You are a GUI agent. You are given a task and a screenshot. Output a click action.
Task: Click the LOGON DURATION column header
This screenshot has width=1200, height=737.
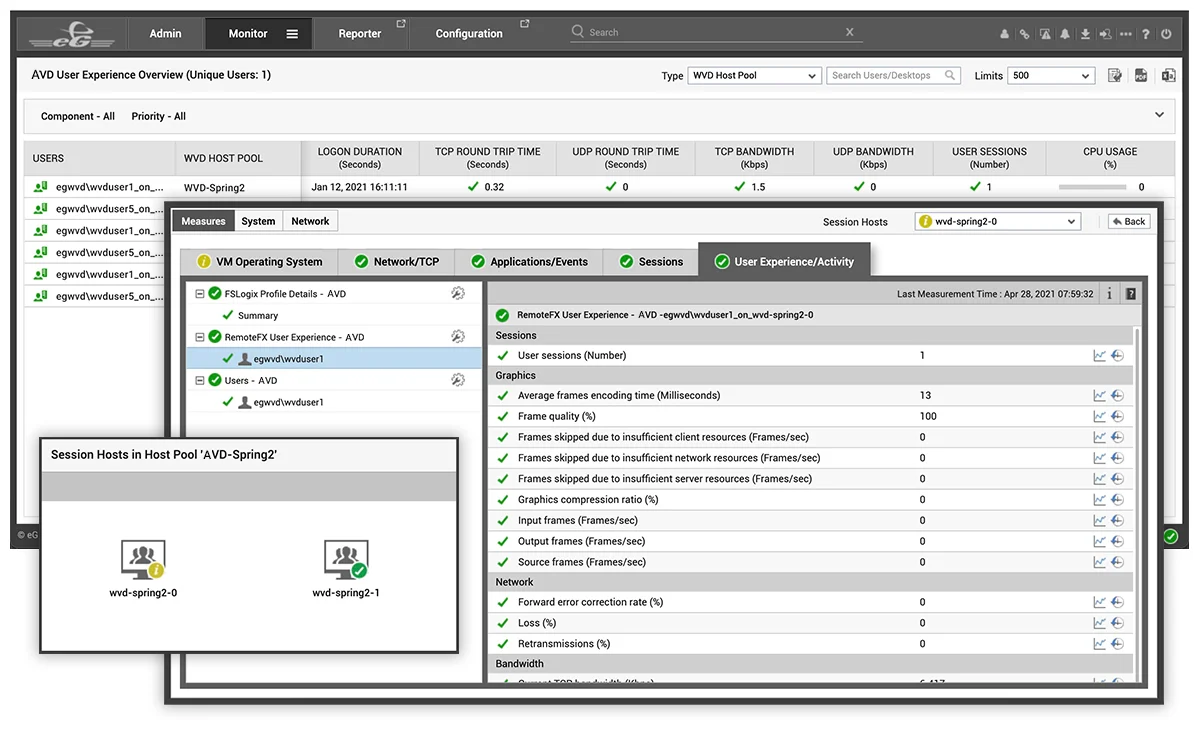pos(360,158)
